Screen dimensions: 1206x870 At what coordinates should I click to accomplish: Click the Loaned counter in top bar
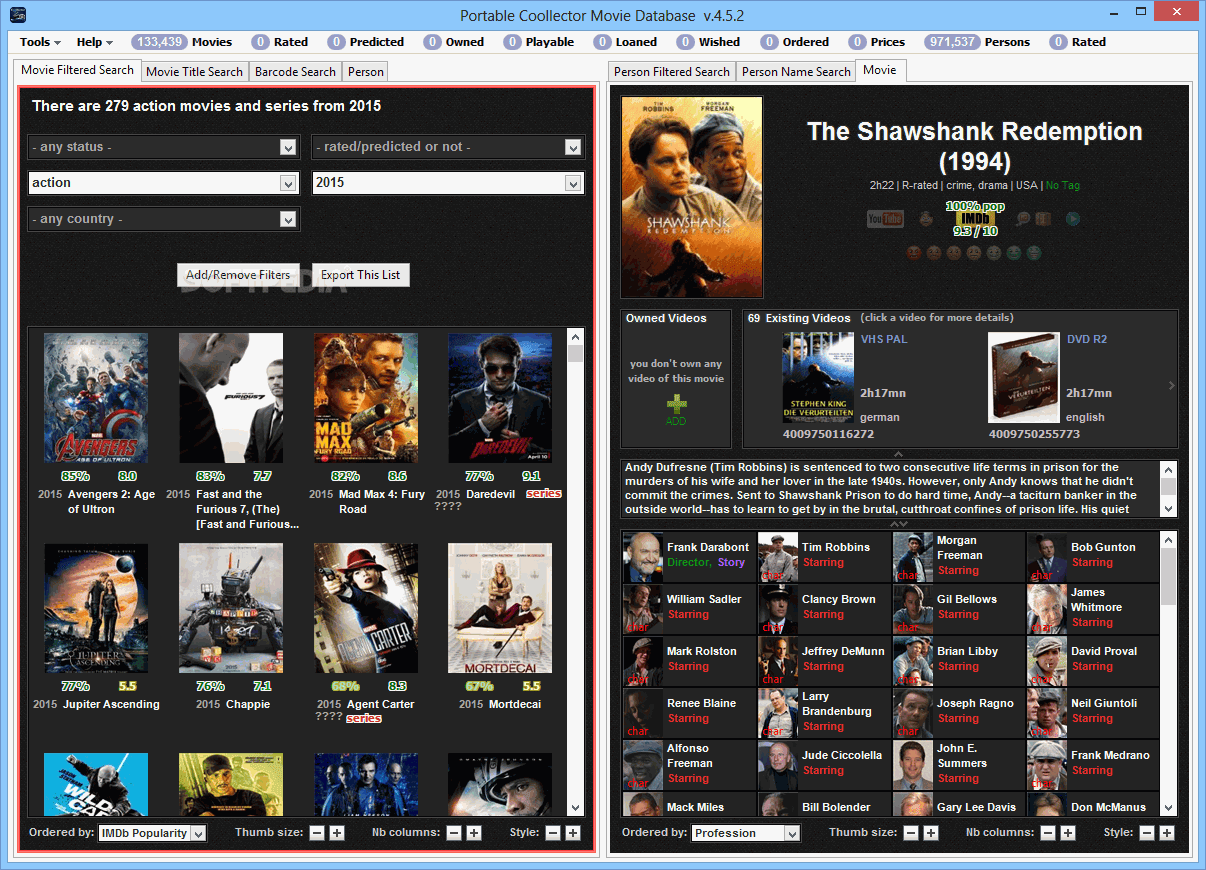[x=624, y=42]
